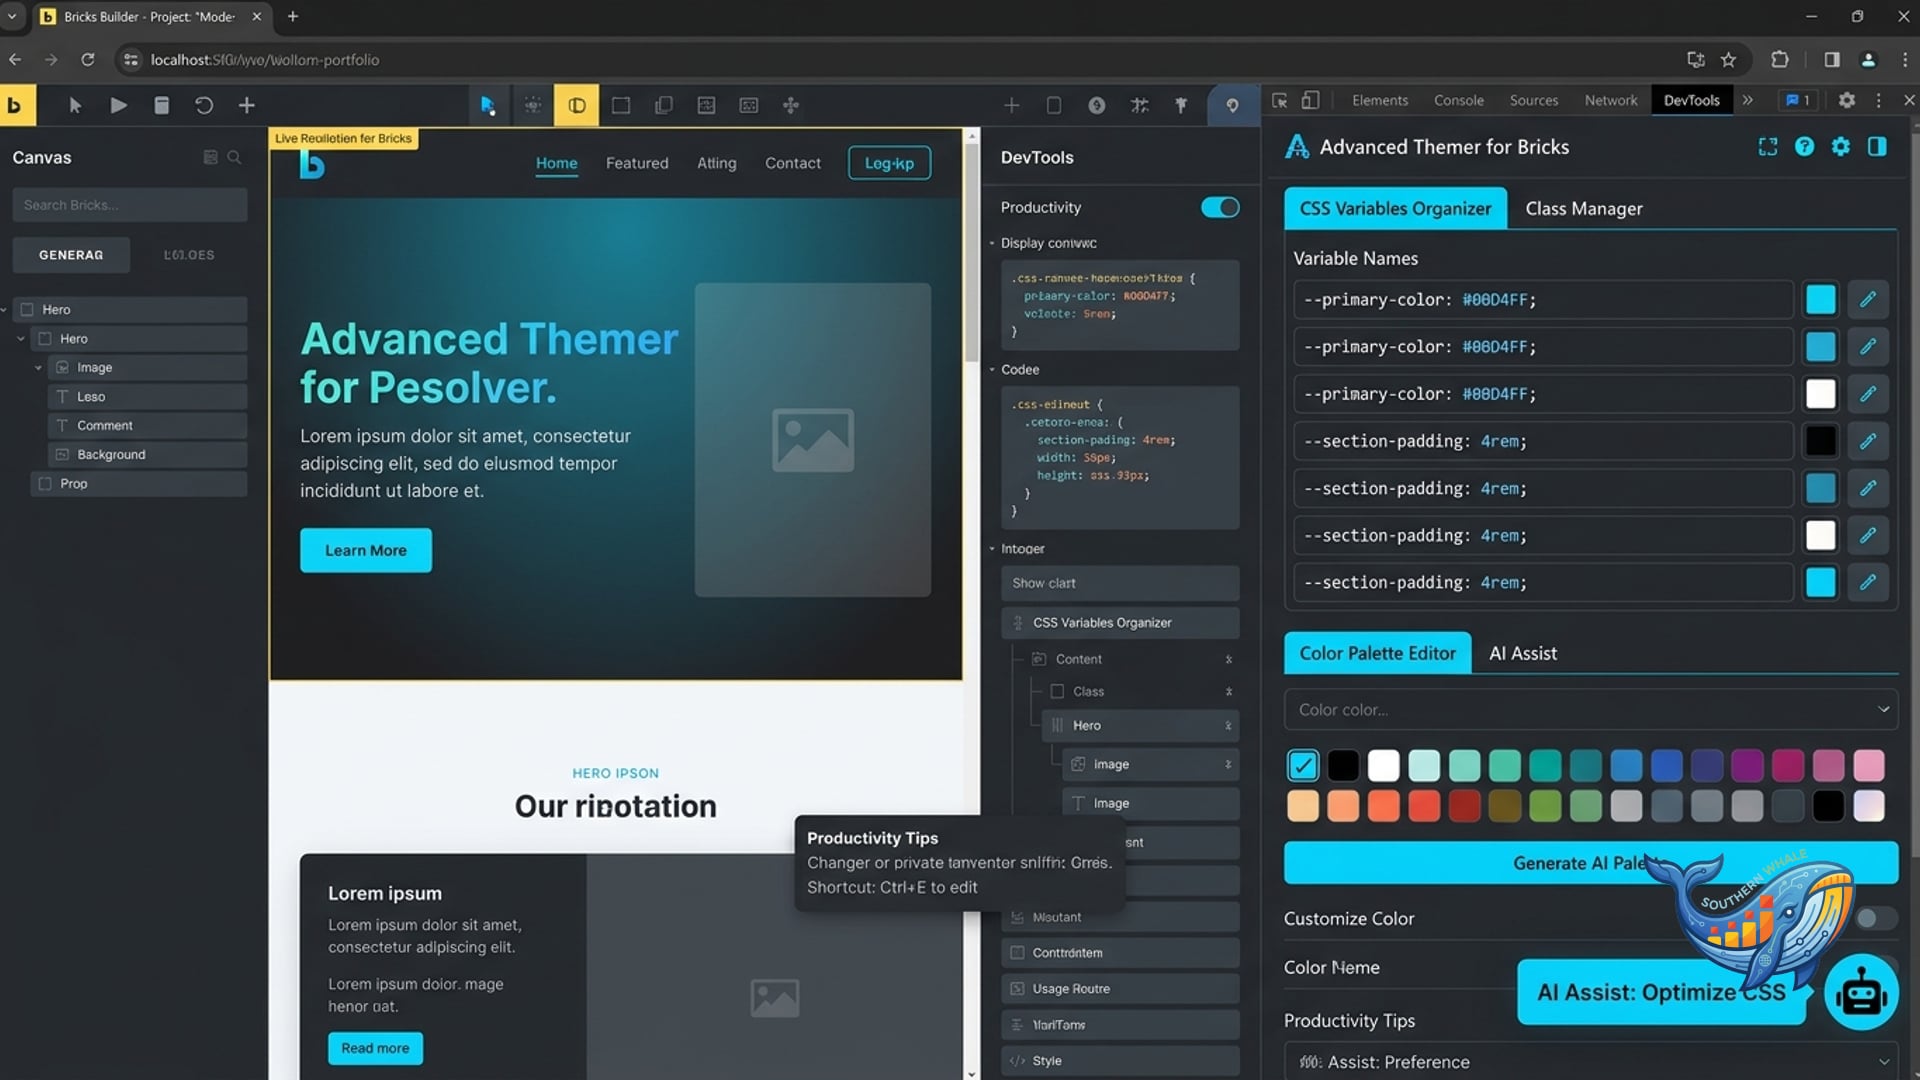Click the AI assistant robot icon

(1861, 993)
